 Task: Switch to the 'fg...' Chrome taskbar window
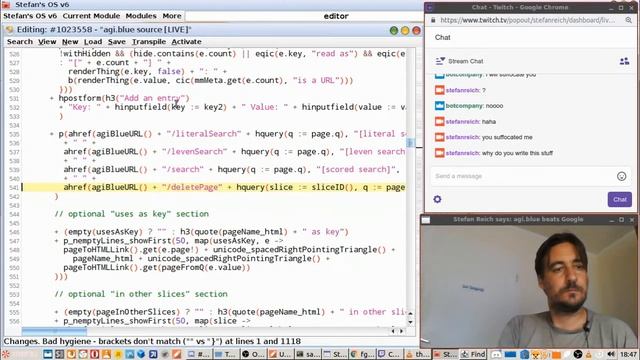tap(363, 354)
